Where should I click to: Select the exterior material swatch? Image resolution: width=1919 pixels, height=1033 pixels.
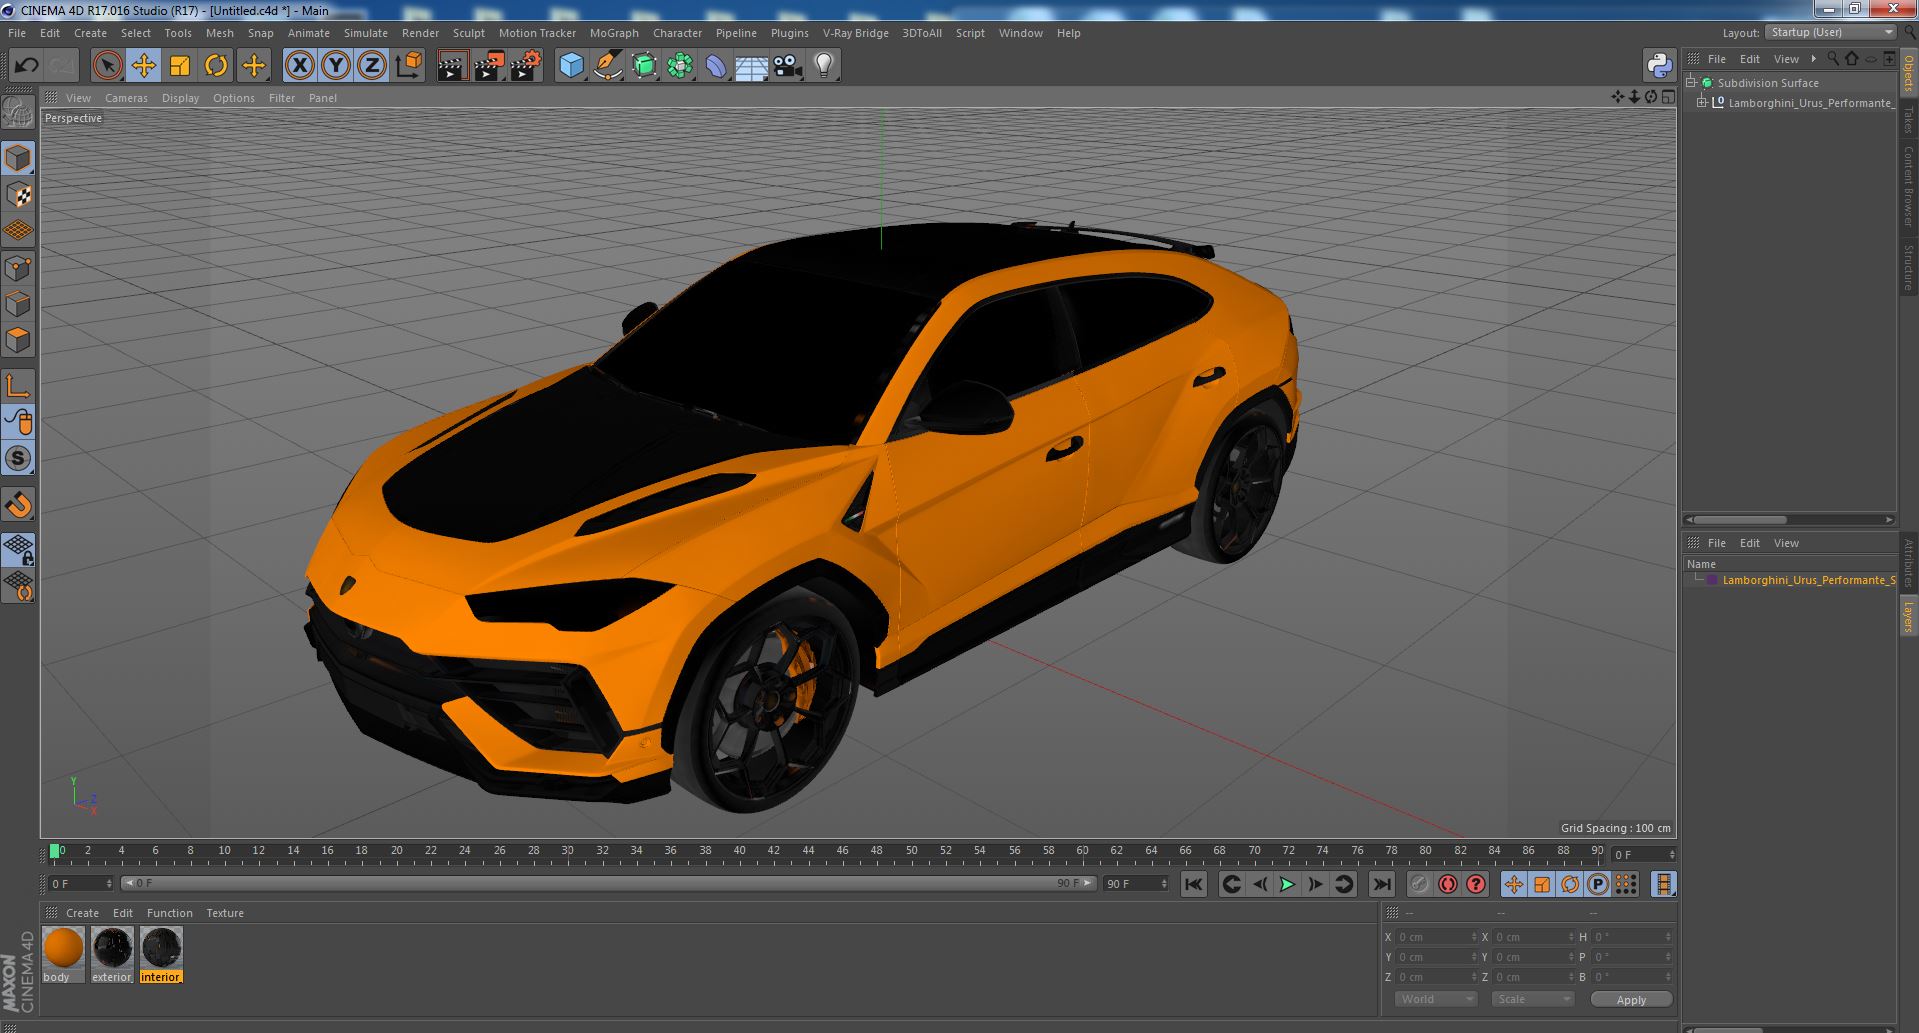pos(112,955)
